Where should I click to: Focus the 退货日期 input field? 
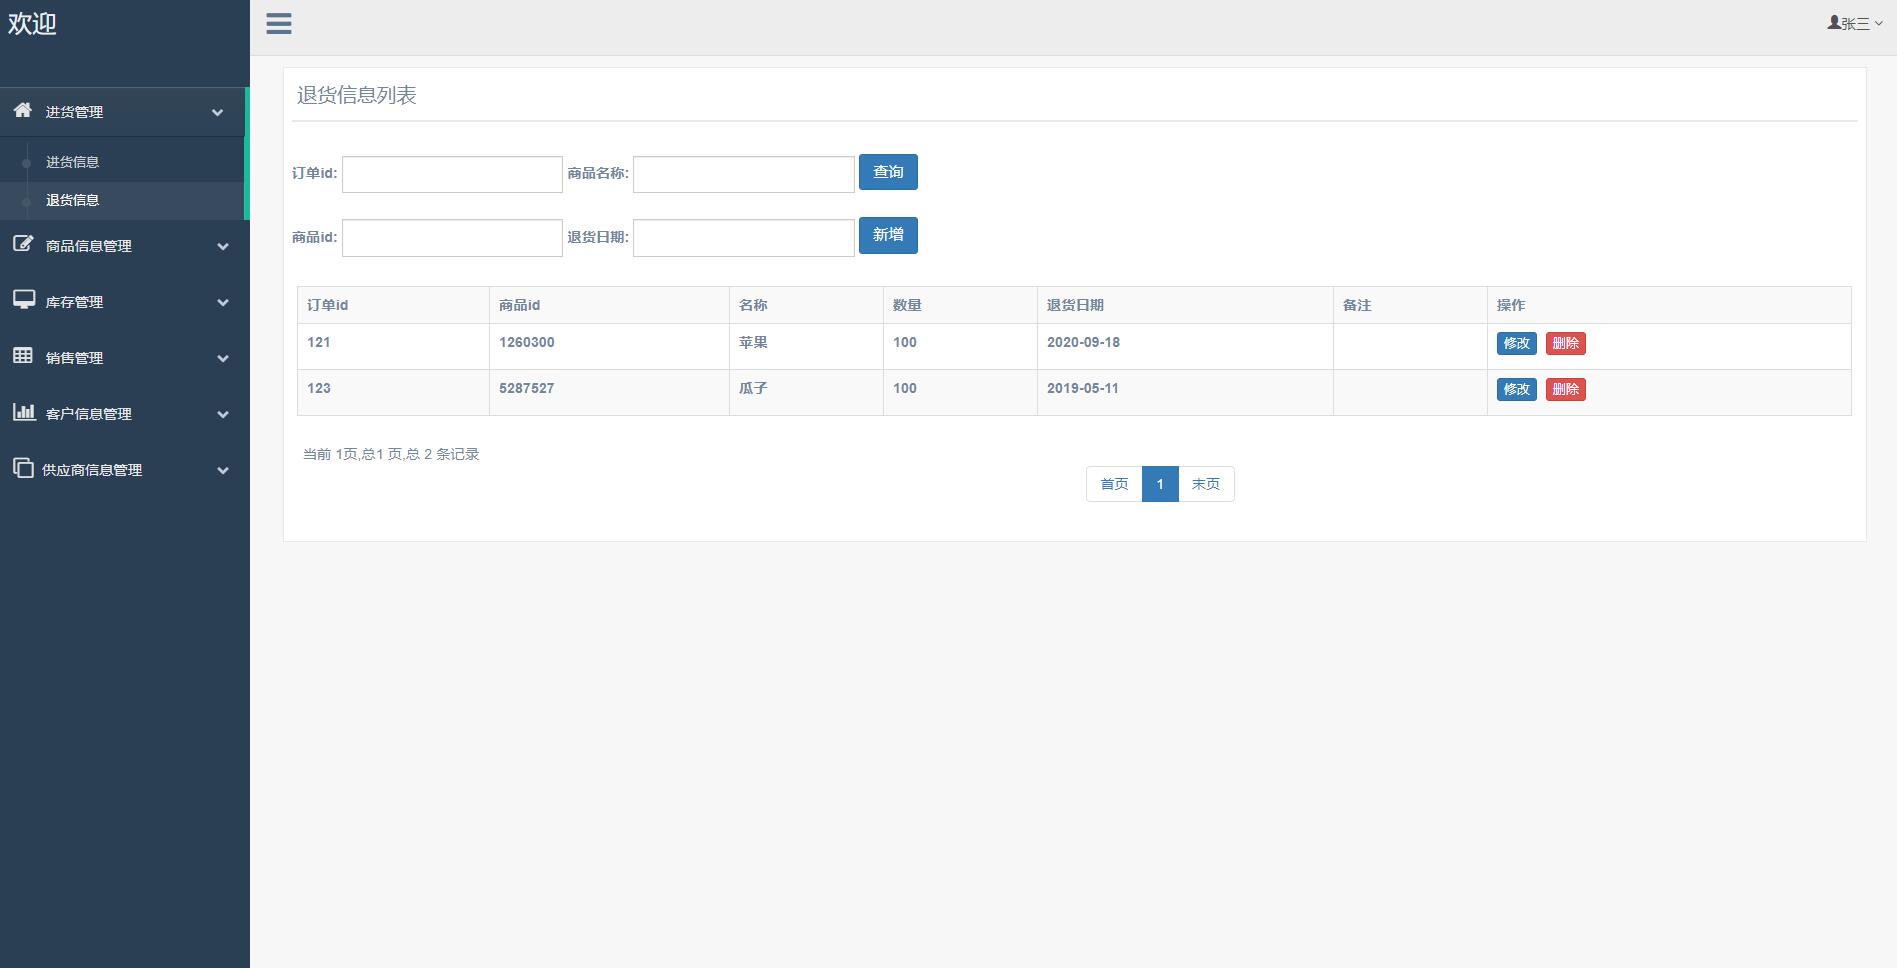(x=743, y=238)
